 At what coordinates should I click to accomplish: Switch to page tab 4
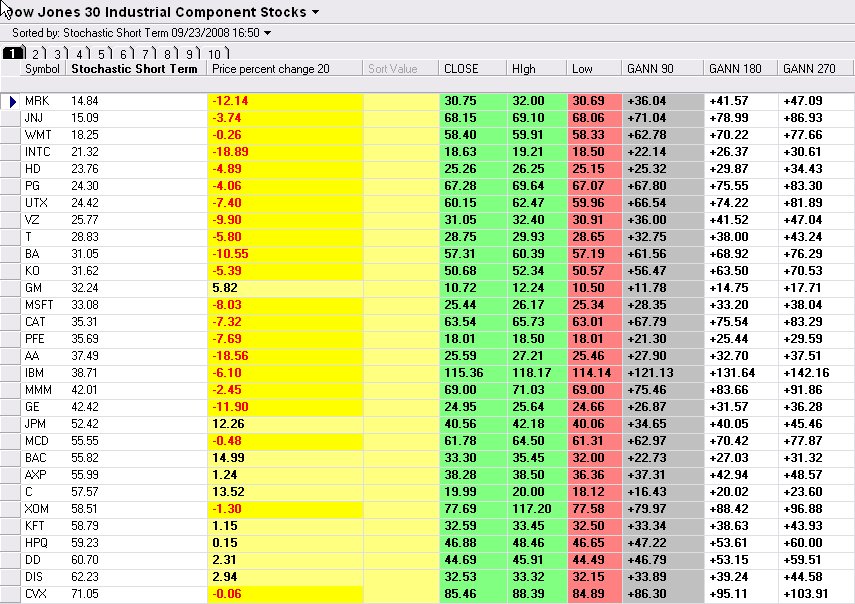pyautogui.click(x=80, y=53)
